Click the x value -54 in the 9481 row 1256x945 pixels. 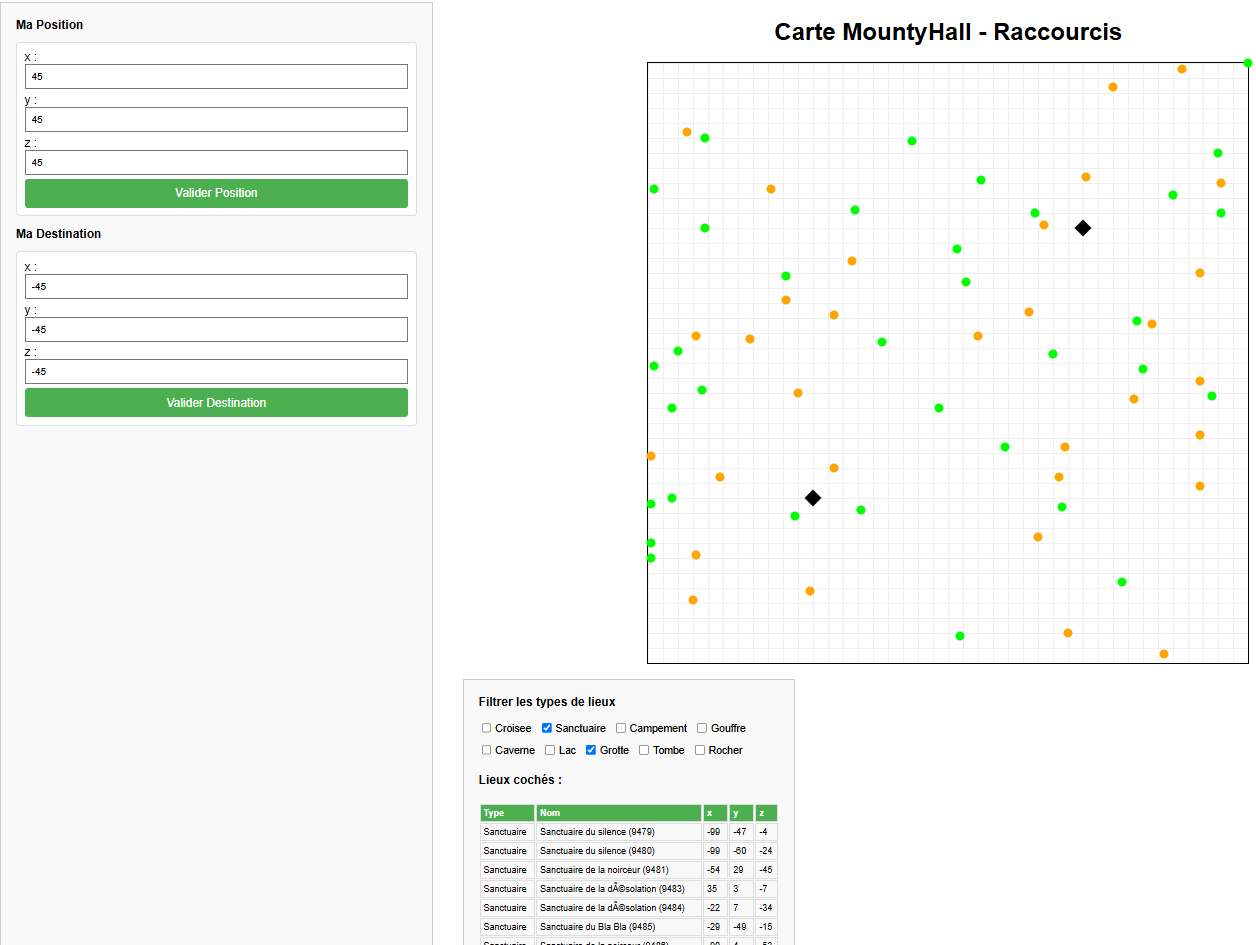(714, 870)
